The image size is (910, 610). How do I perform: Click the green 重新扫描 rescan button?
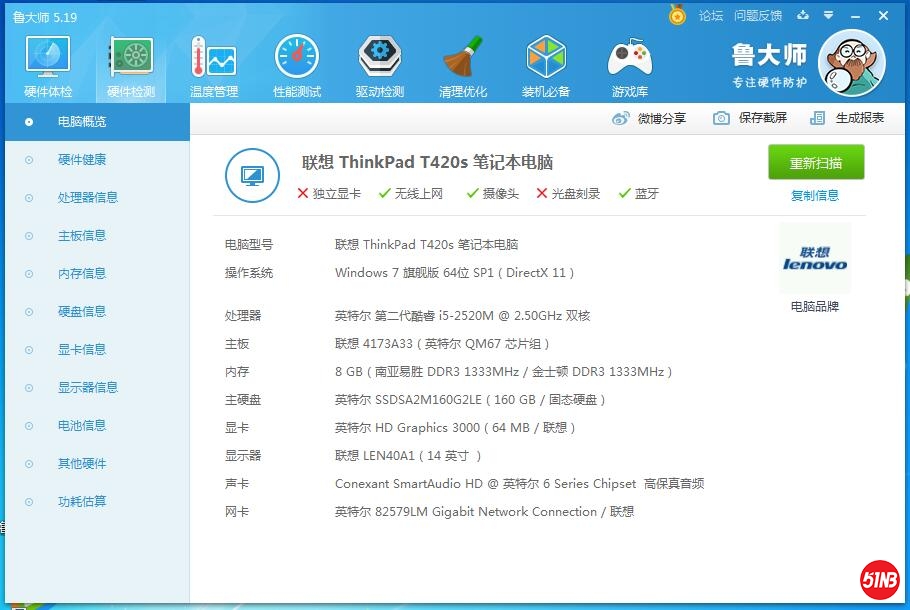coord(816,162)
